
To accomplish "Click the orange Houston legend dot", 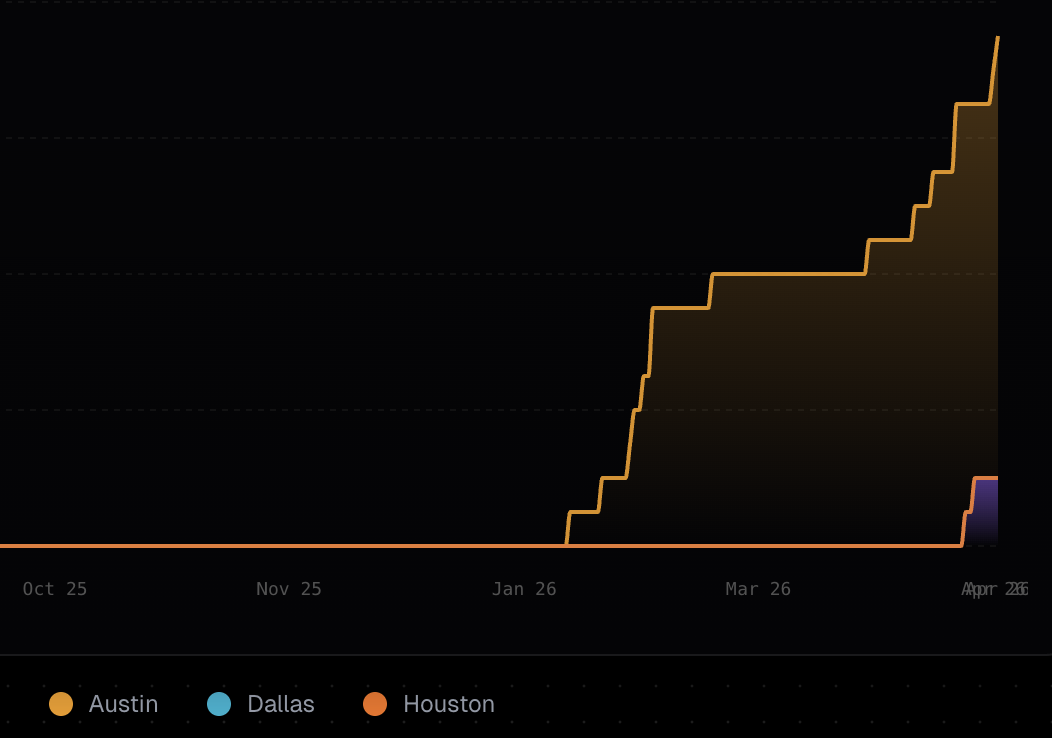I will point(375,704).
